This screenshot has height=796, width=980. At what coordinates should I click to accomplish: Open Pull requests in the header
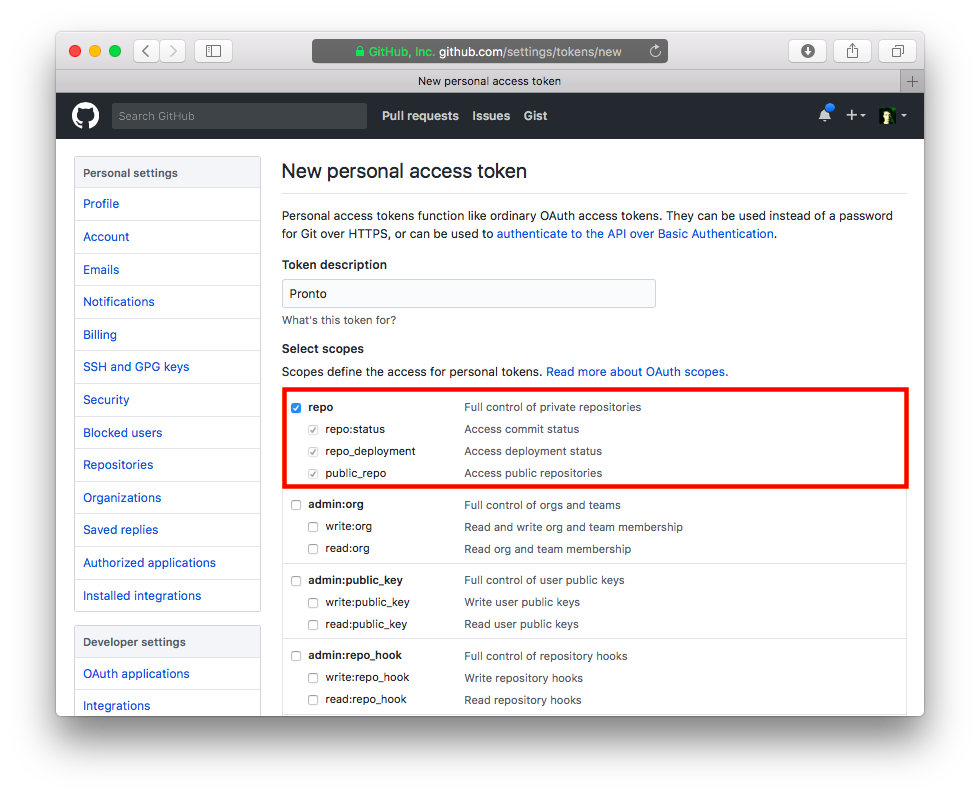pyautogui.click(x=420, y=116)
